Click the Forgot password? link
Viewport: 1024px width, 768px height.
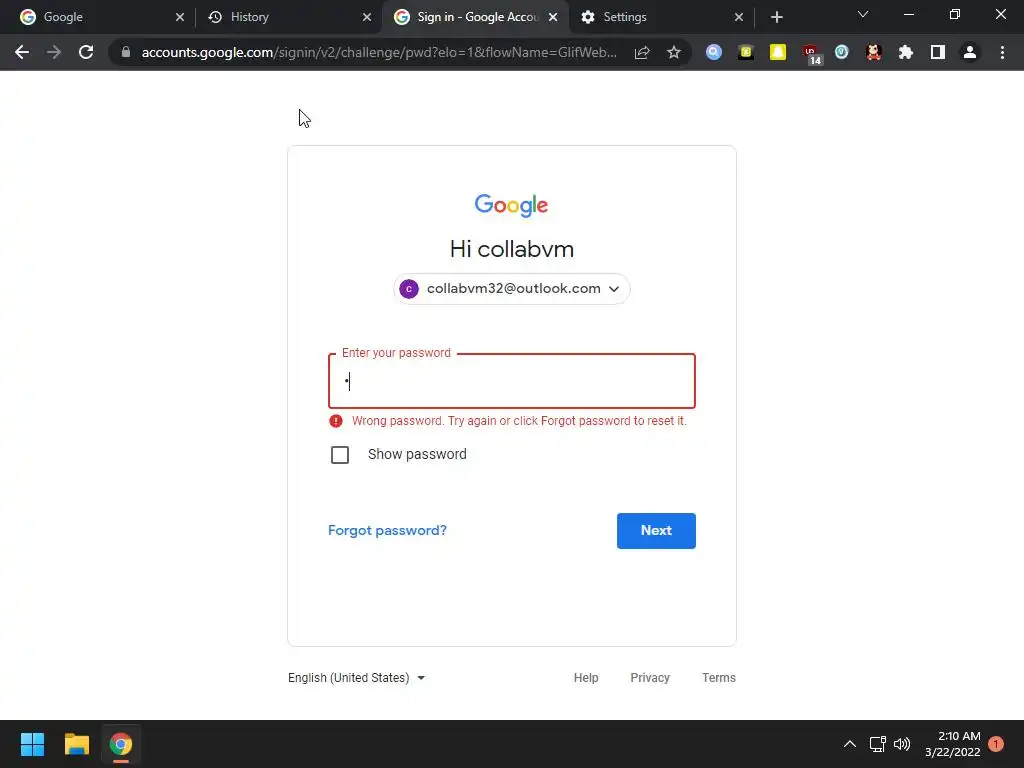click(387, 530)
